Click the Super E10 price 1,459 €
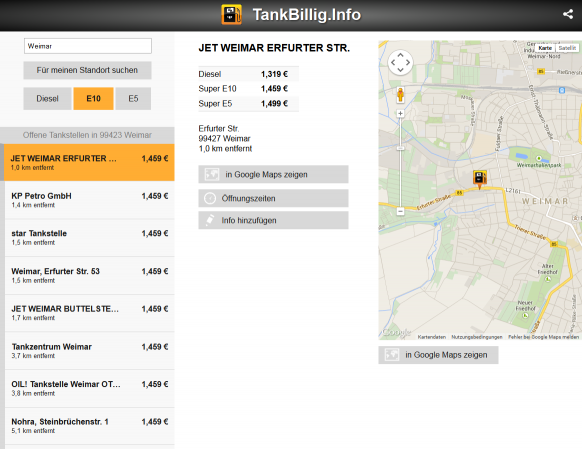This screenshot has width=582, height=449. [x=274, y=89]
